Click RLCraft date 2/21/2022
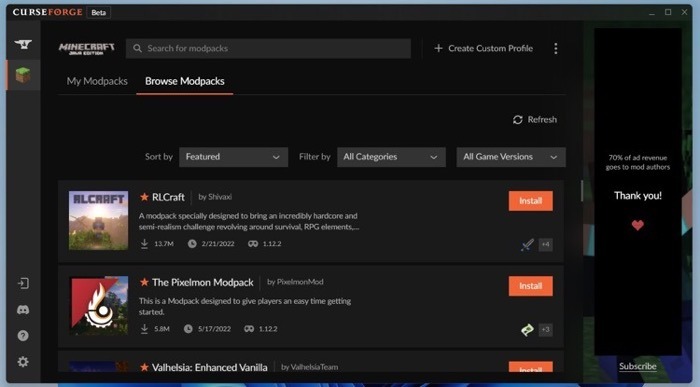This screenshot has width=700, height=387. point(218,244)
